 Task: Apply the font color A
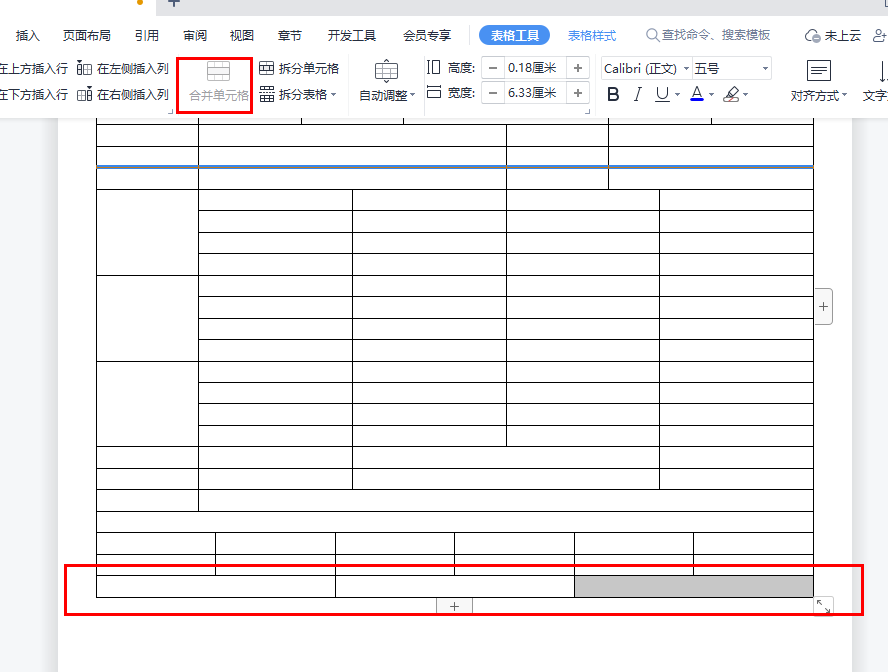697,94
